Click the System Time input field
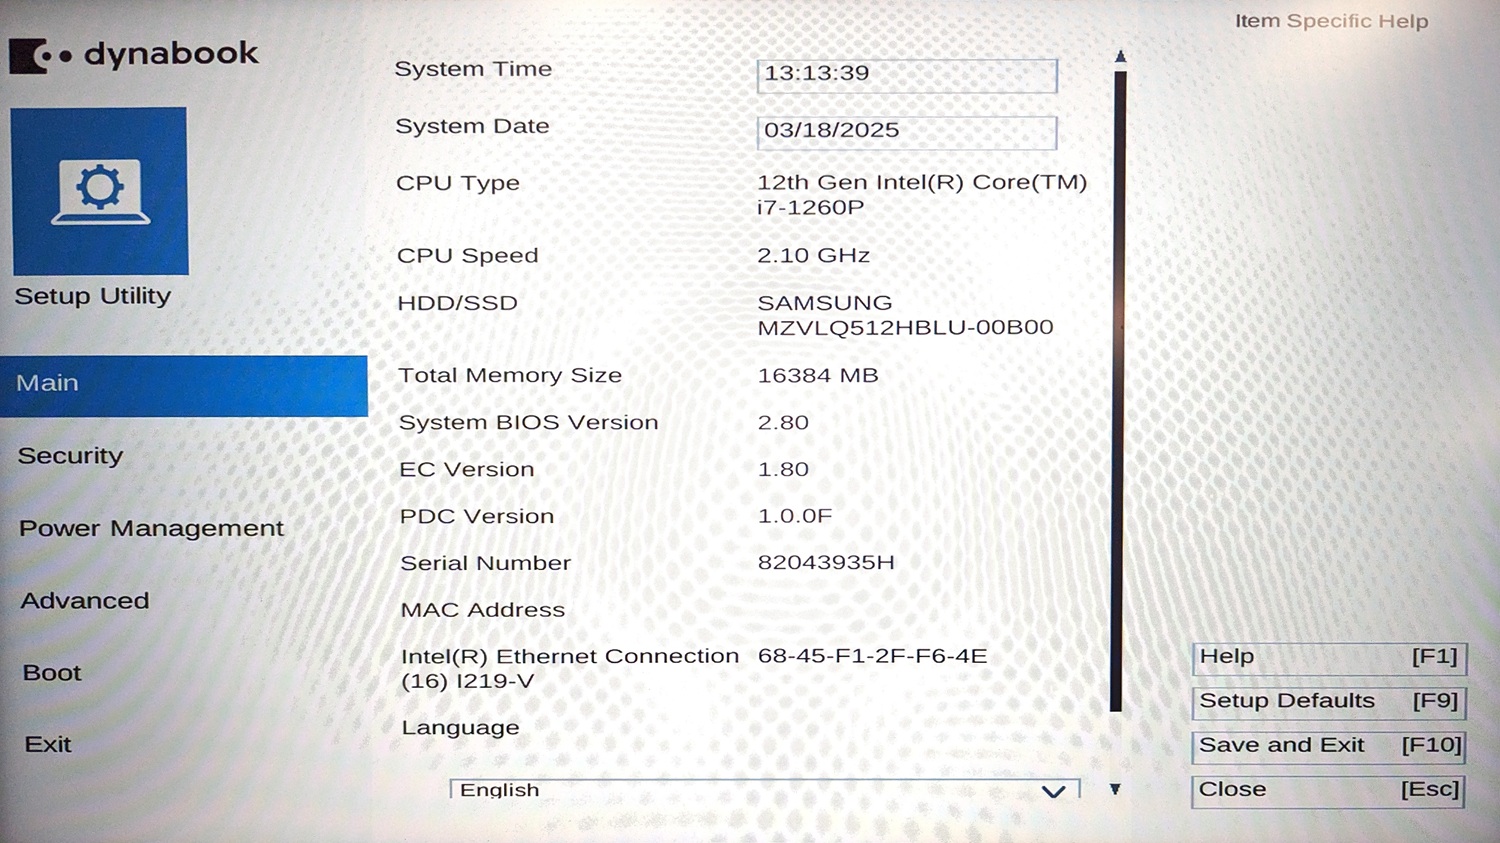 point(906,75)
